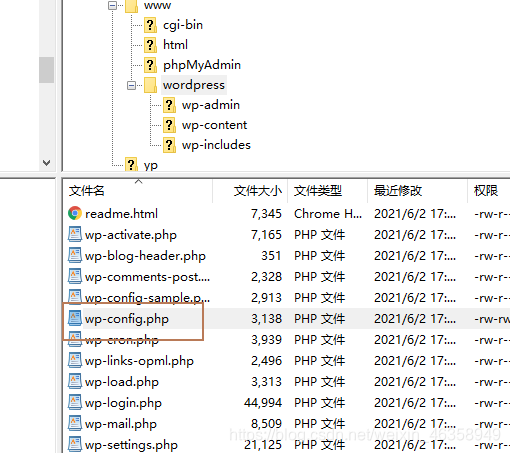Select wp-load.php file name
The width and height of the screenshot is (510, 453).
122,382
